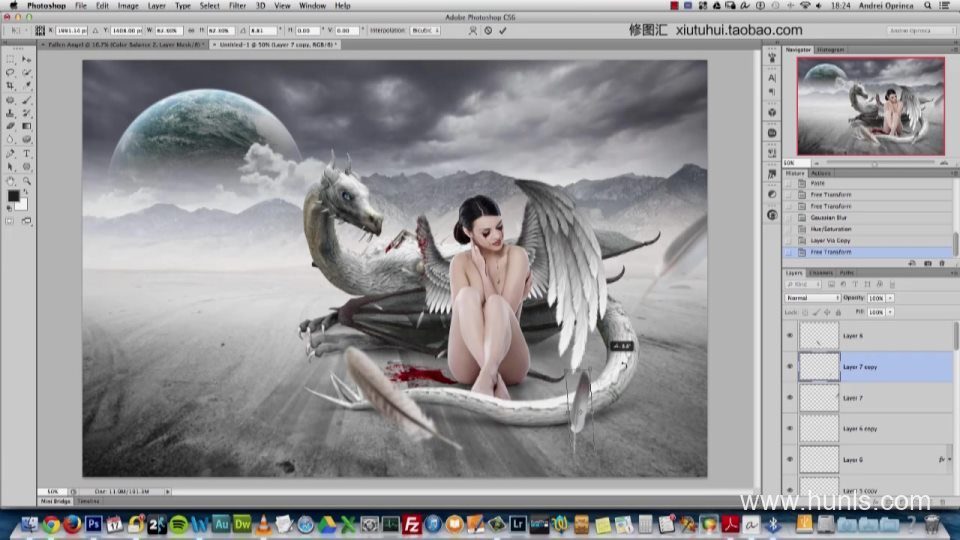Select the Crop tool

pos(10,86)
